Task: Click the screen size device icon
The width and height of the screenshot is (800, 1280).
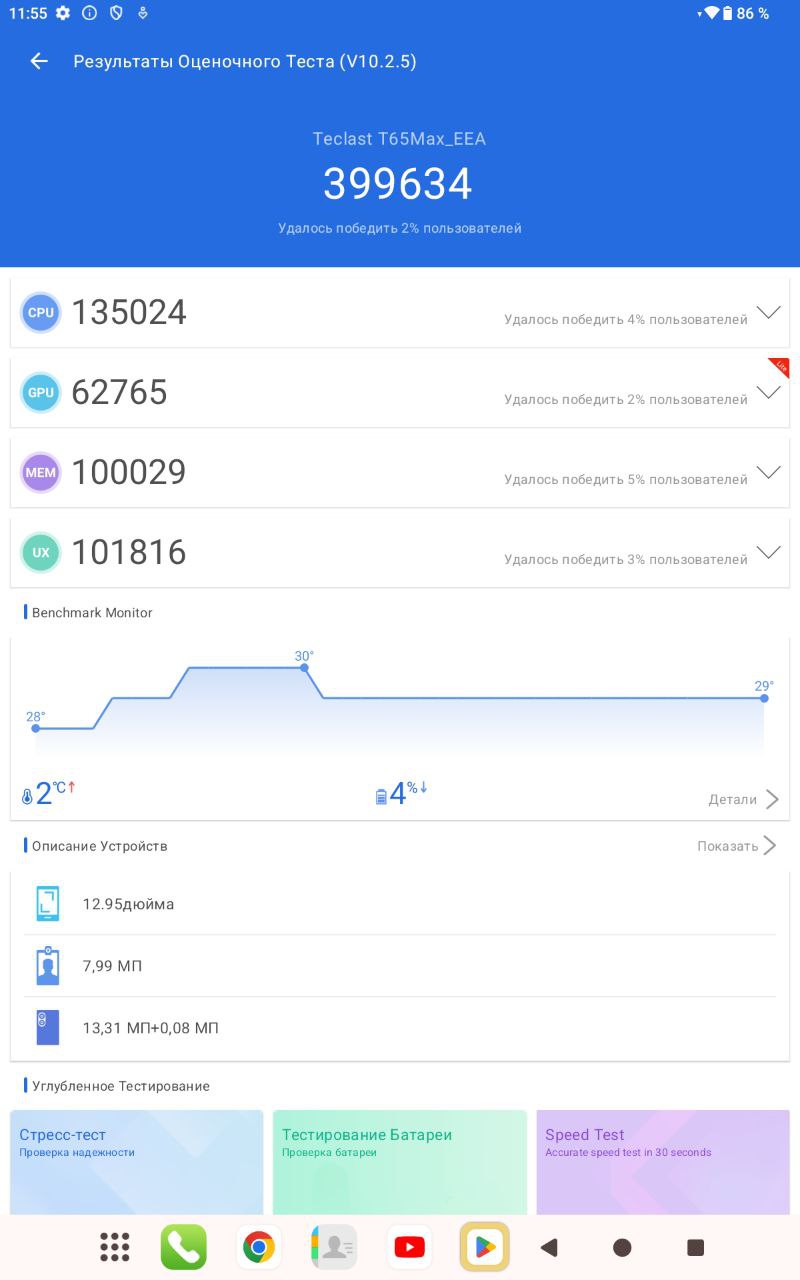Action: tap(47, 904)
